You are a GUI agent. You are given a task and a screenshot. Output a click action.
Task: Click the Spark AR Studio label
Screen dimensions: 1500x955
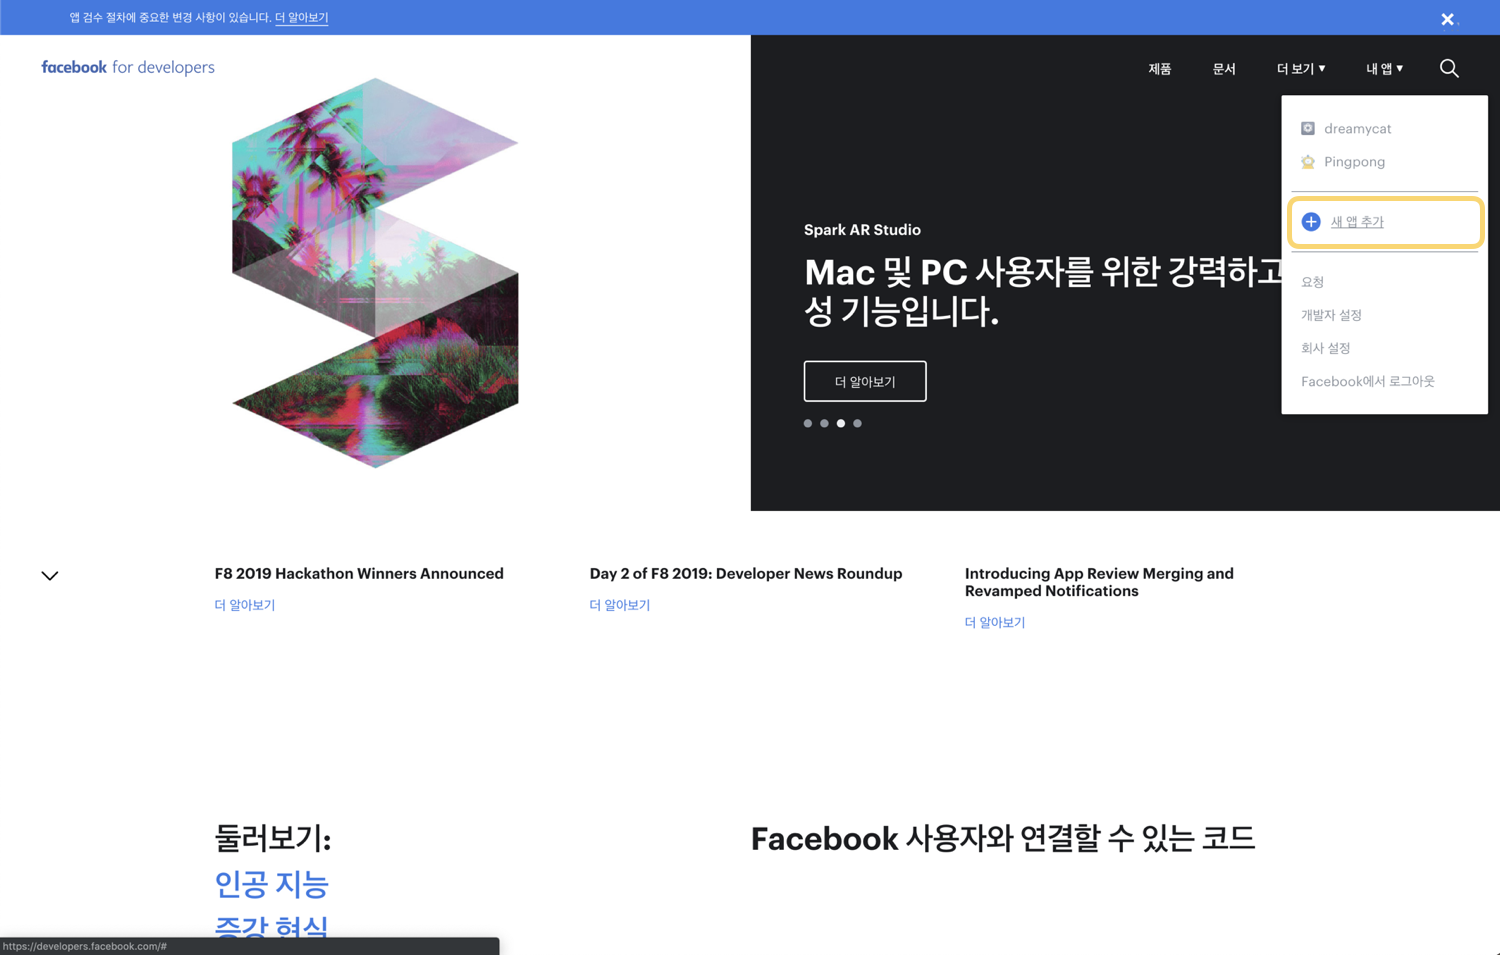pyautogui.click(x=862, y=230)
